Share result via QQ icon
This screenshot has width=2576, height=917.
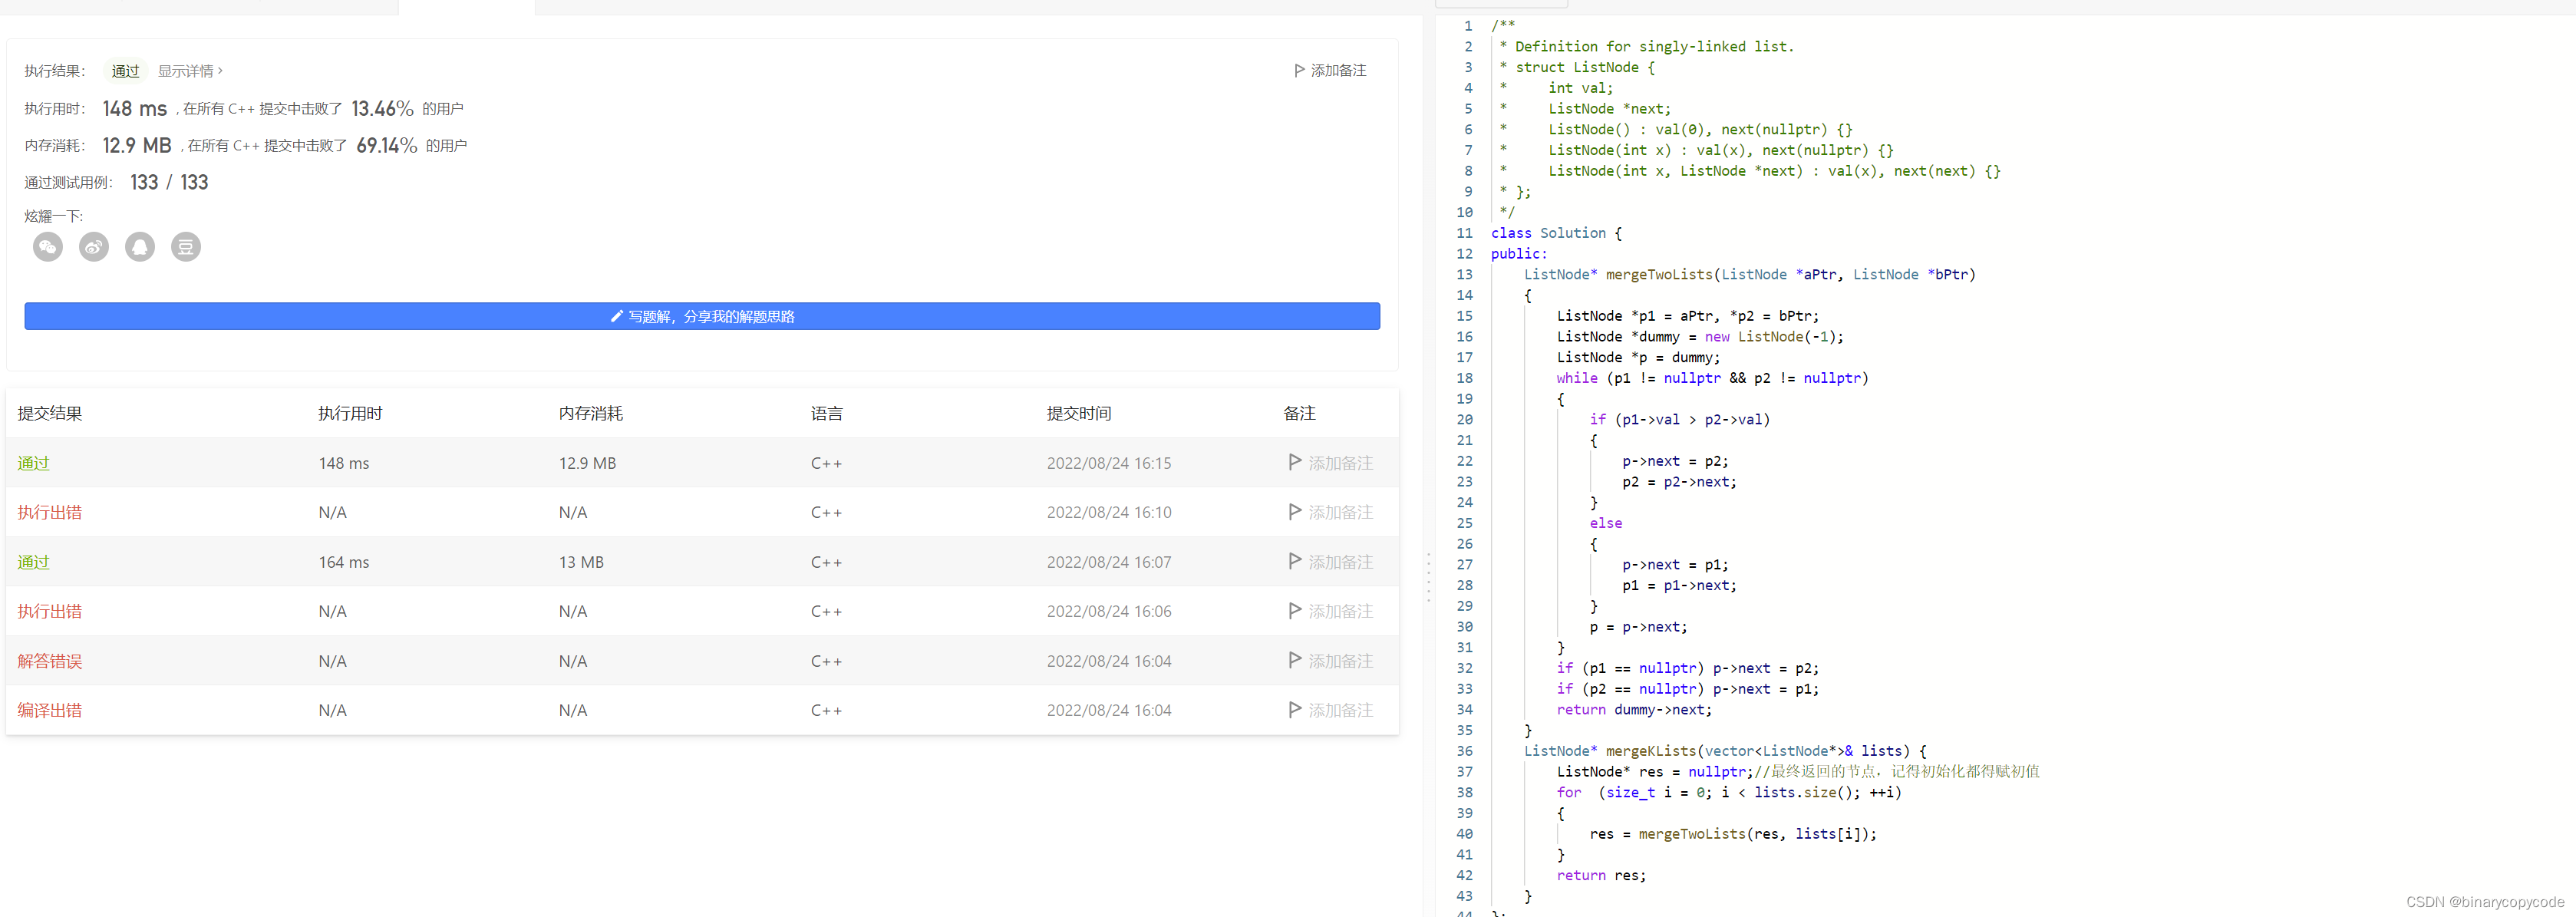coord(140,247)
